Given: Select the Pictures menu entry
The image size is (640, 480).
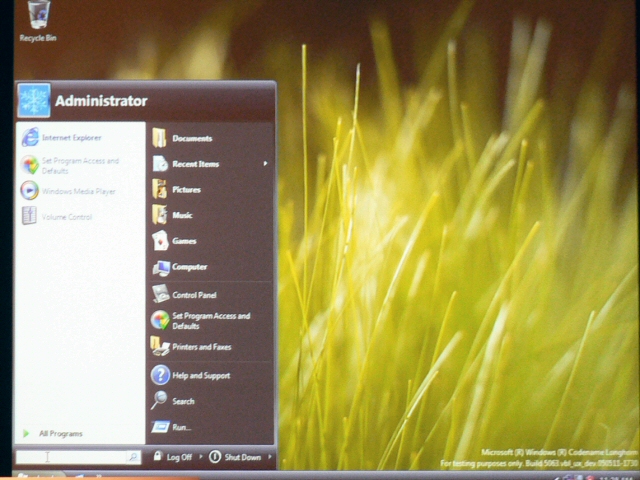Looking at the screenshot, I should (187, 189).
